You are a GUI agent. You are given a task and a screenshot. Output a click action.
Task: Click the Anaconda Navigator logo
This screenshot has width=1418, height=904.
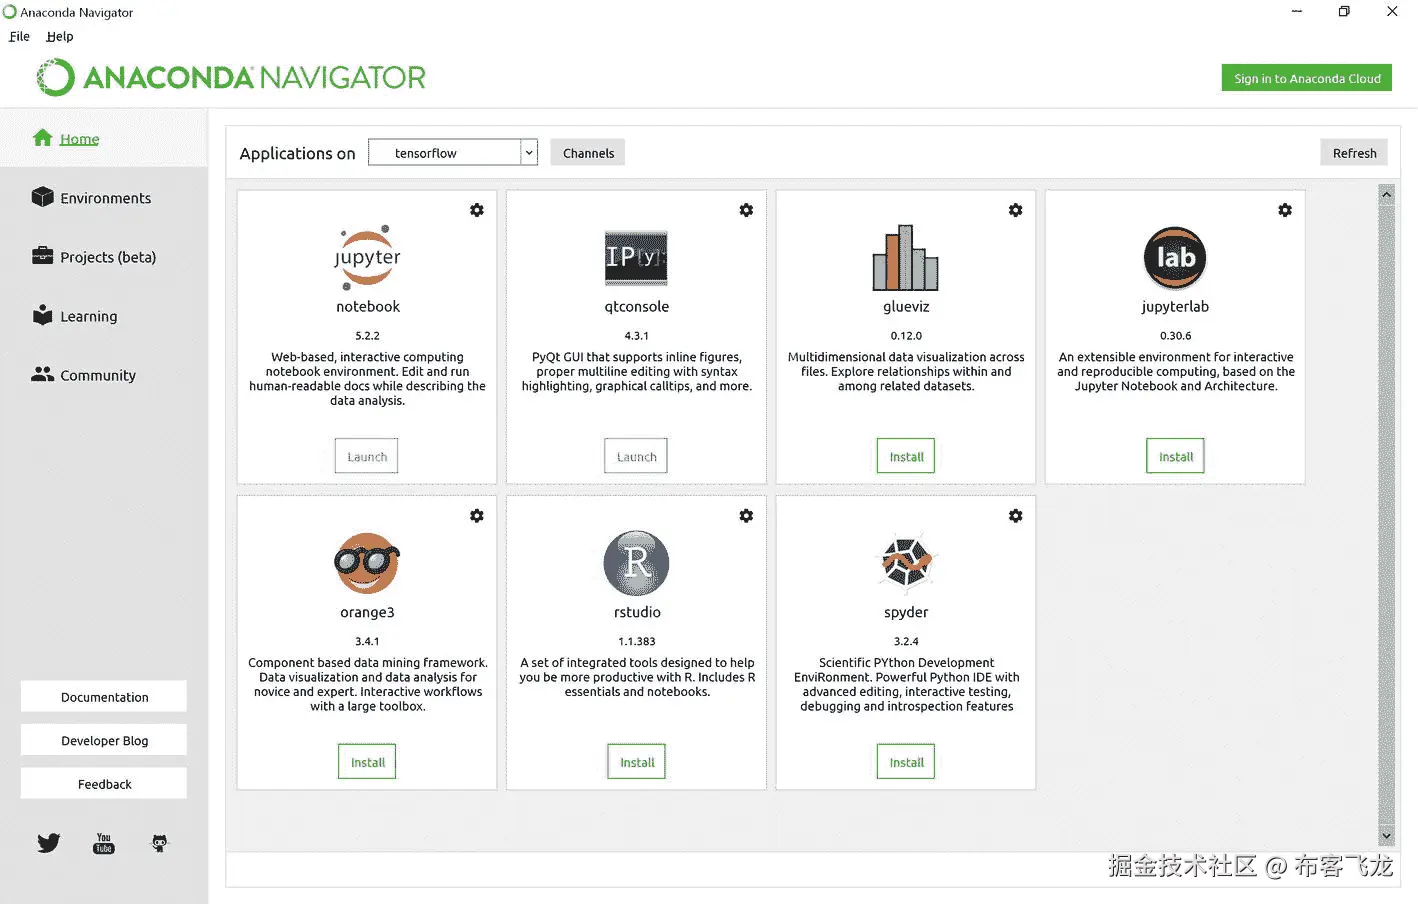[x=231, y=77]
